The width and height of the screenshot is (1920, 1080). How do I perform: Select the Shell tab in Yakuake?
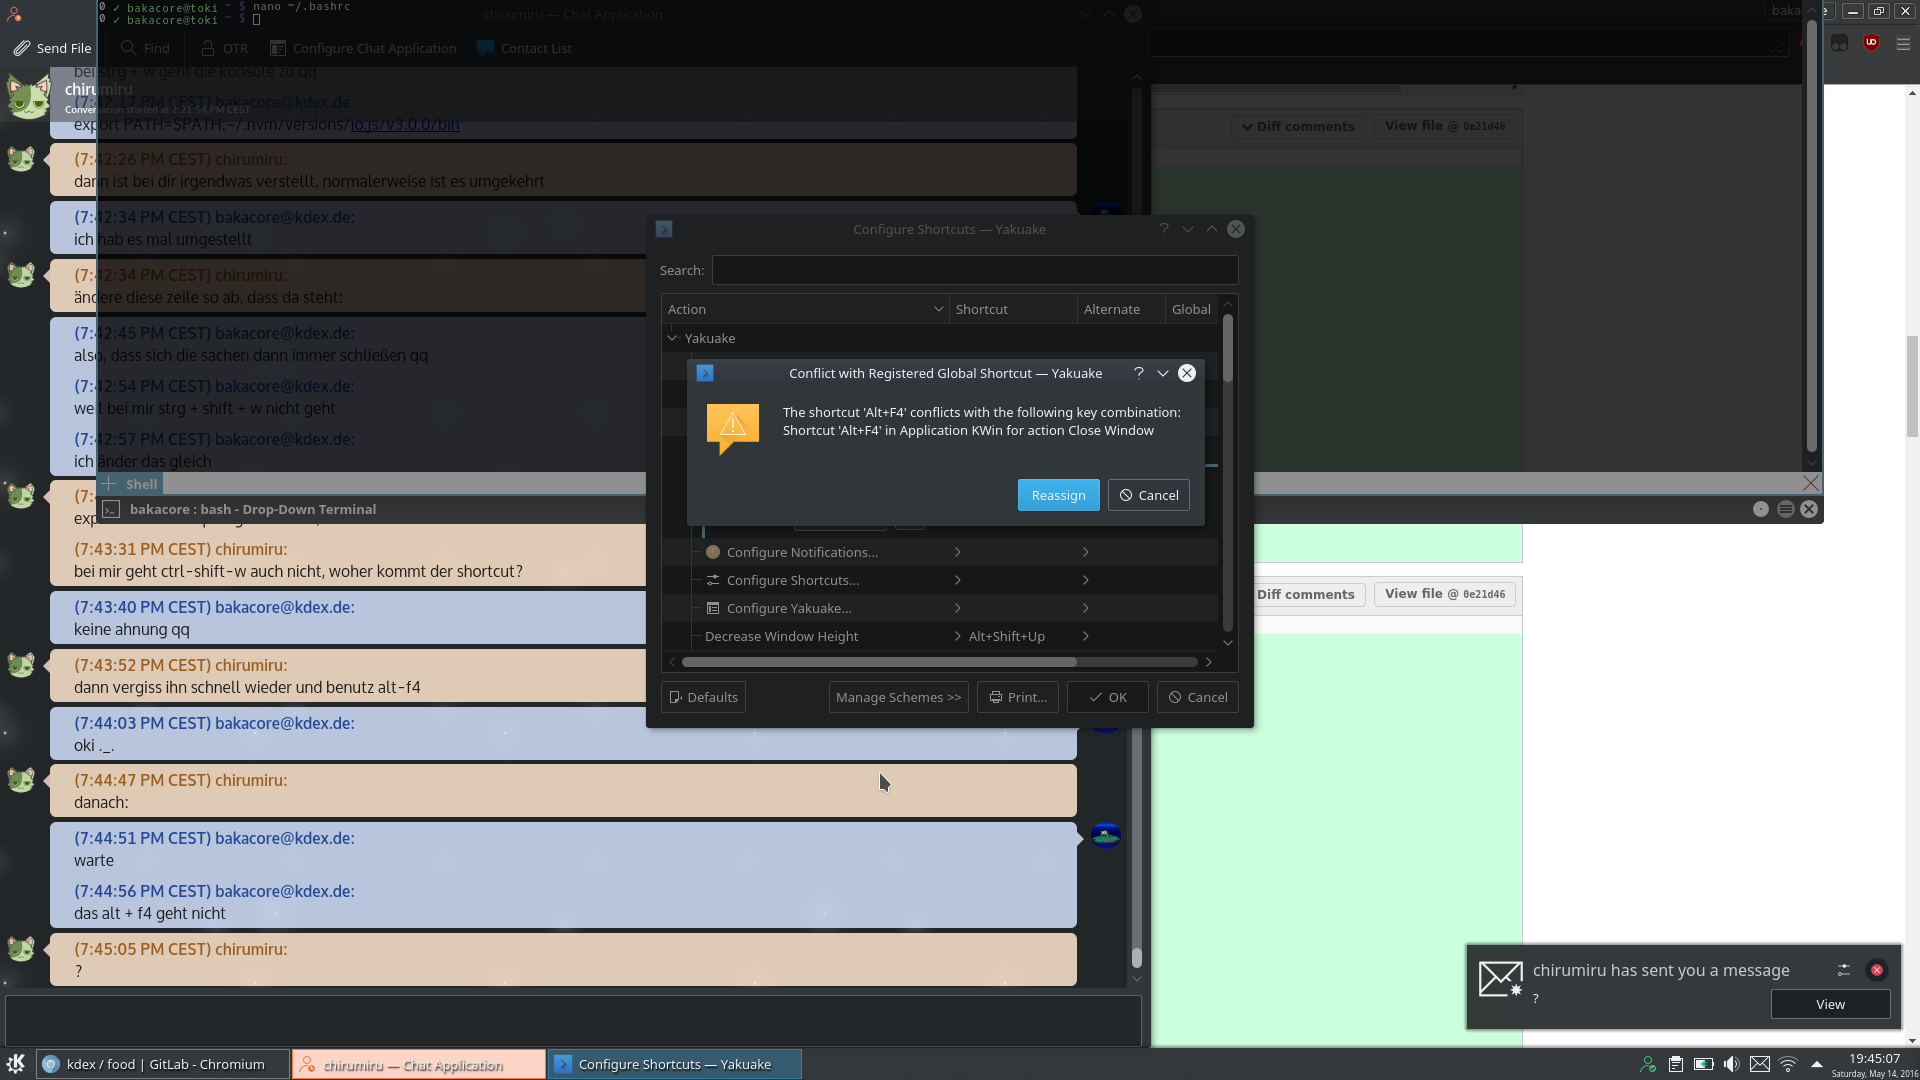[x=141, y=484]
